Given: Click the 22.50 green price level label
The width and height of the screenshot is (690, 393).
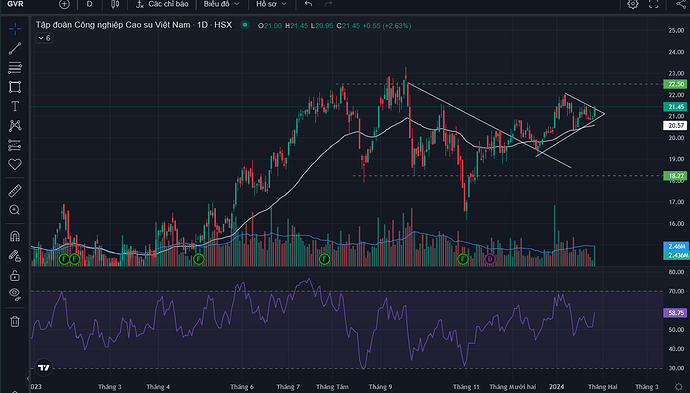Looking at the screenshot, I should coord(675,84).
